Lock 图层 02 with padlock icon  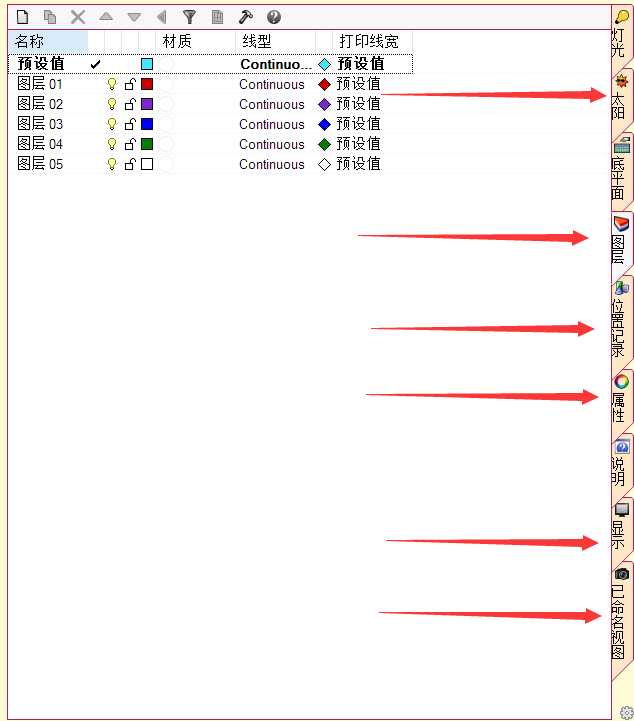pyautogui.click(x=130, y=104)
